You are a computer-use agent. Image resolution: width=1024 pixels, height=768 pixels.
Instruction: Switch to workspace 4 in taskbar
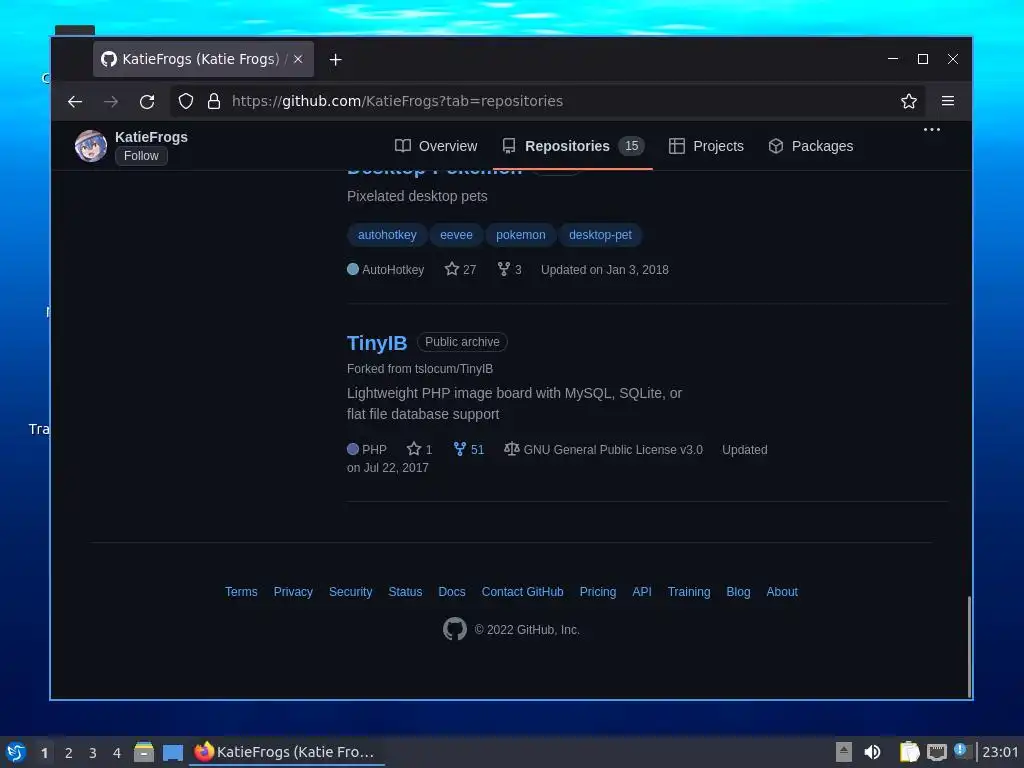click(117, 753)
